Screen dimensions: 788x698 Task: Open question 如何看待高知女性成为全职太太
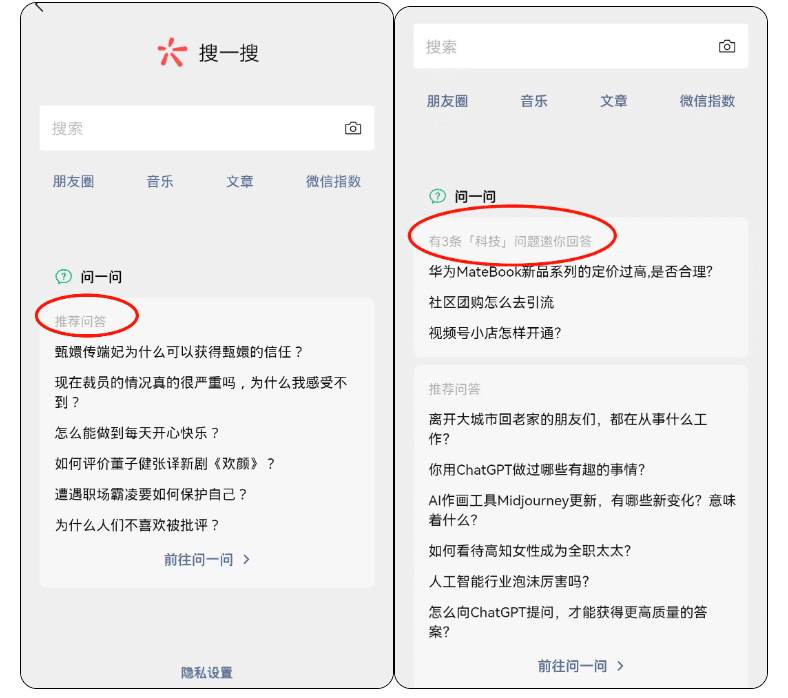(530, 551)
